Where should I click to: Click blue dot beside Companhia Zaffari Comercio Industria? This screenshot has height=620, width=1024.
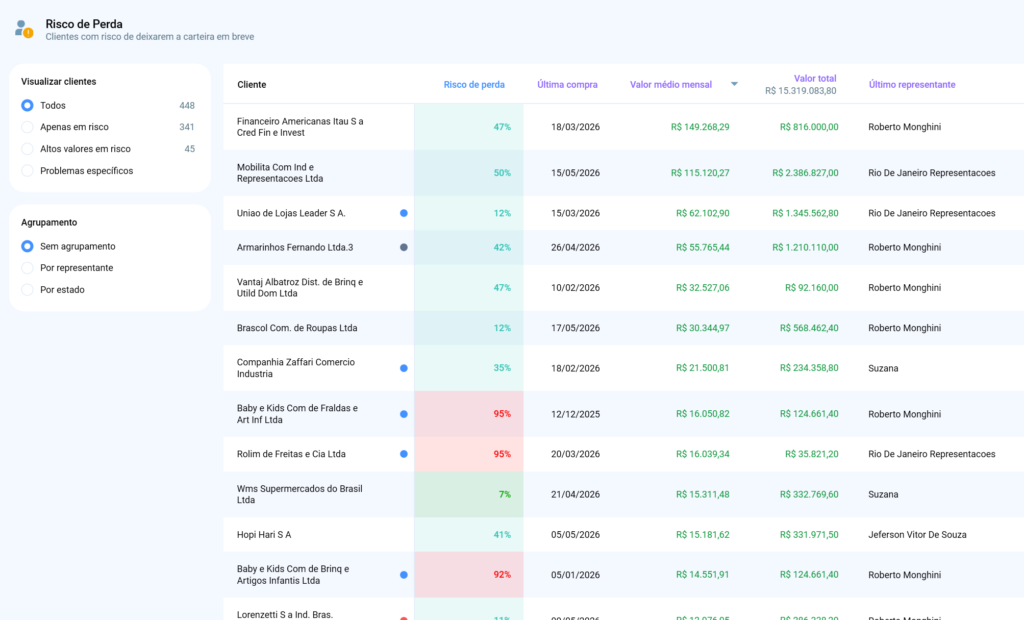click(x=404, y=368)
